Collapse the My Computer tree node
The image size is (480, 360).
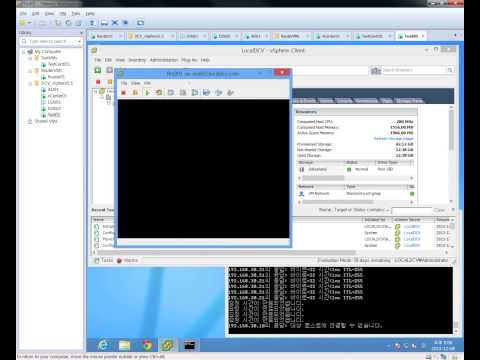click(x=23, y=52)
